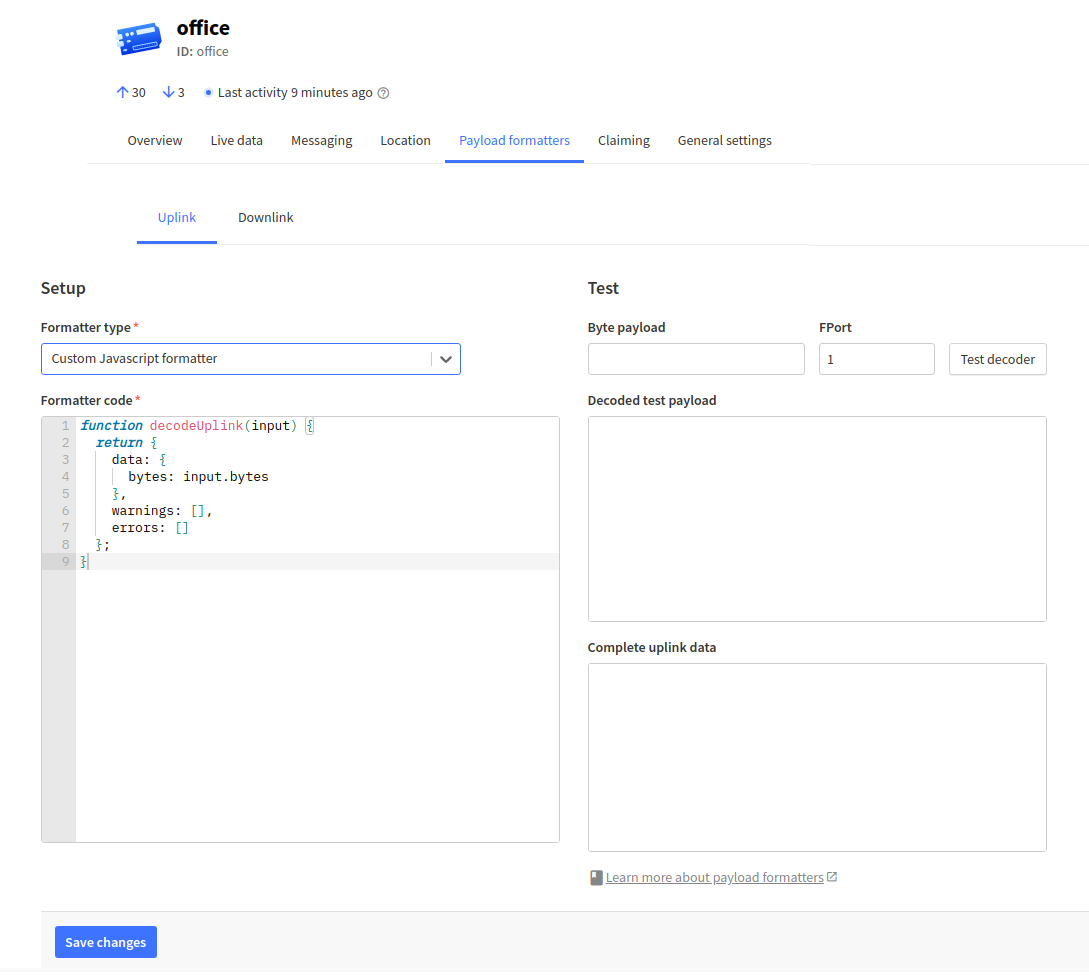The height and width of the screenshot is (975, 1089).
Task: Switch to the Downlink formatter tab
Action: tap(265, 218)
